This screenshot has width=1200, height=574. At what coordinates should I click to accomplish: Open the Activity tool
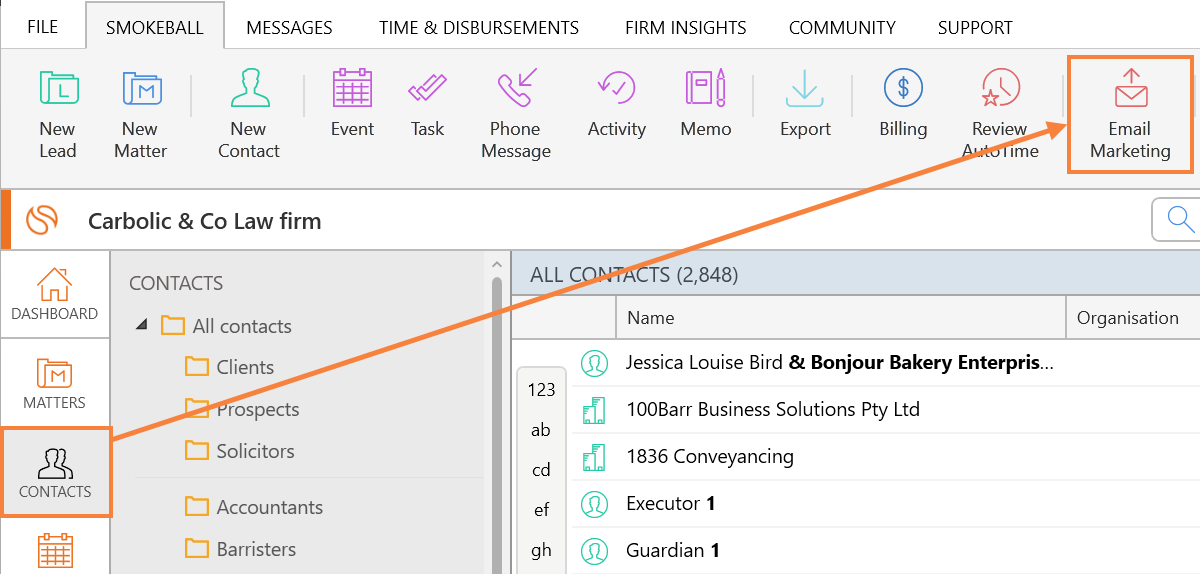[617, 103]
